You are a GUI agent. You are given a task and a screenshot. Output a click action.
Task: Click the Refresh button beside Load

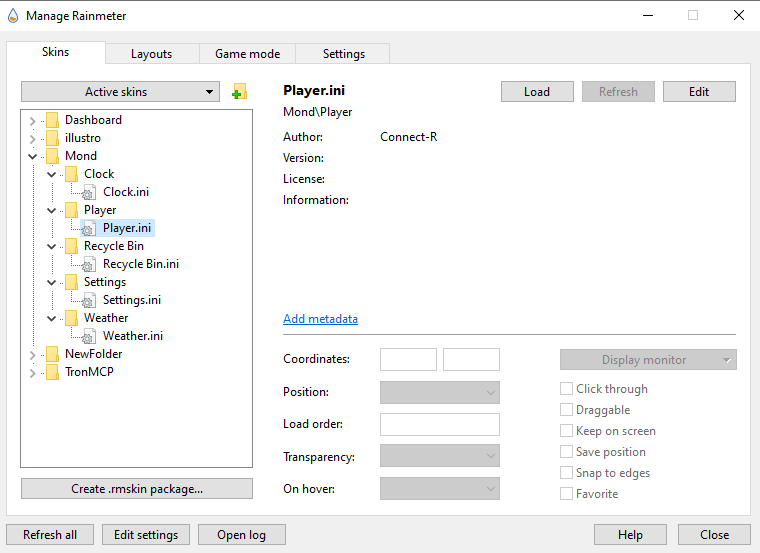[x=618, y=92]
